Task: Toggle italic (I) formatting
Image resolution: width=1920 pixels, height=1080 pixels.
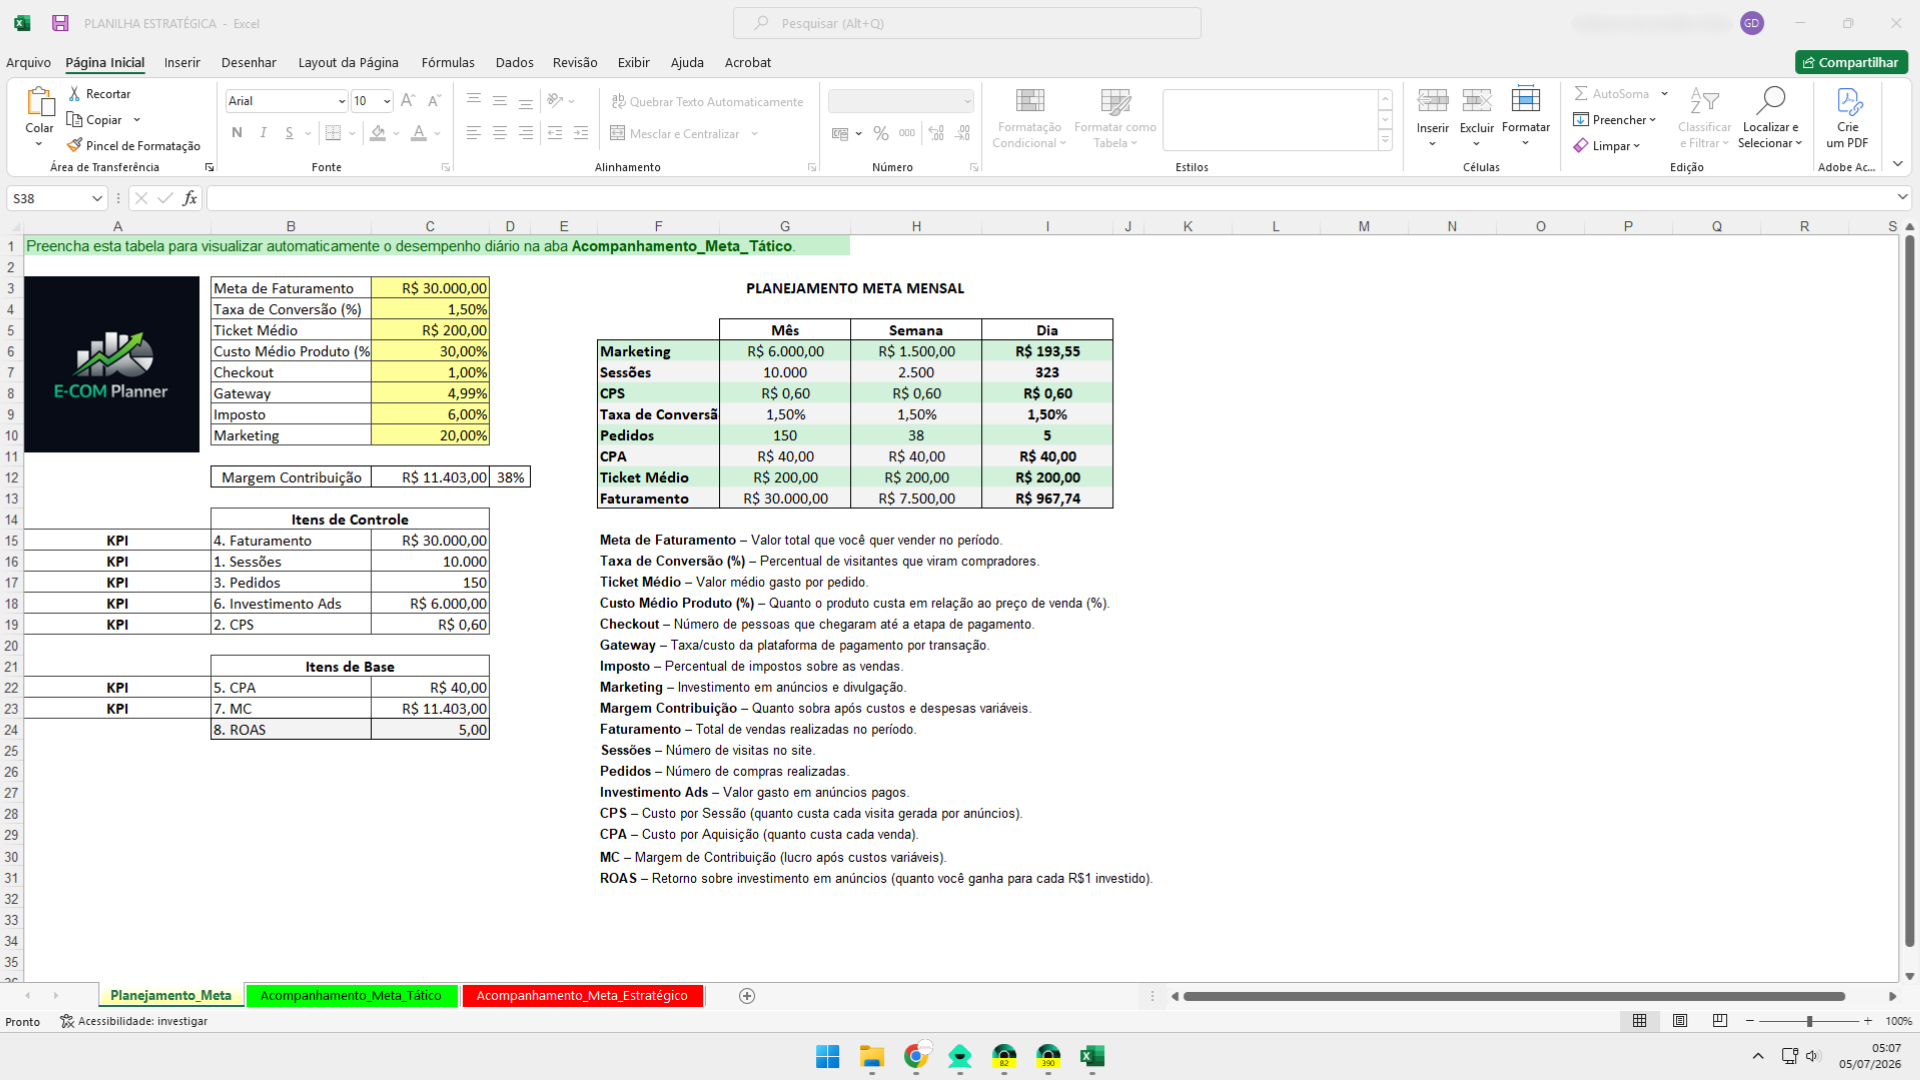Action: point(263,133)
